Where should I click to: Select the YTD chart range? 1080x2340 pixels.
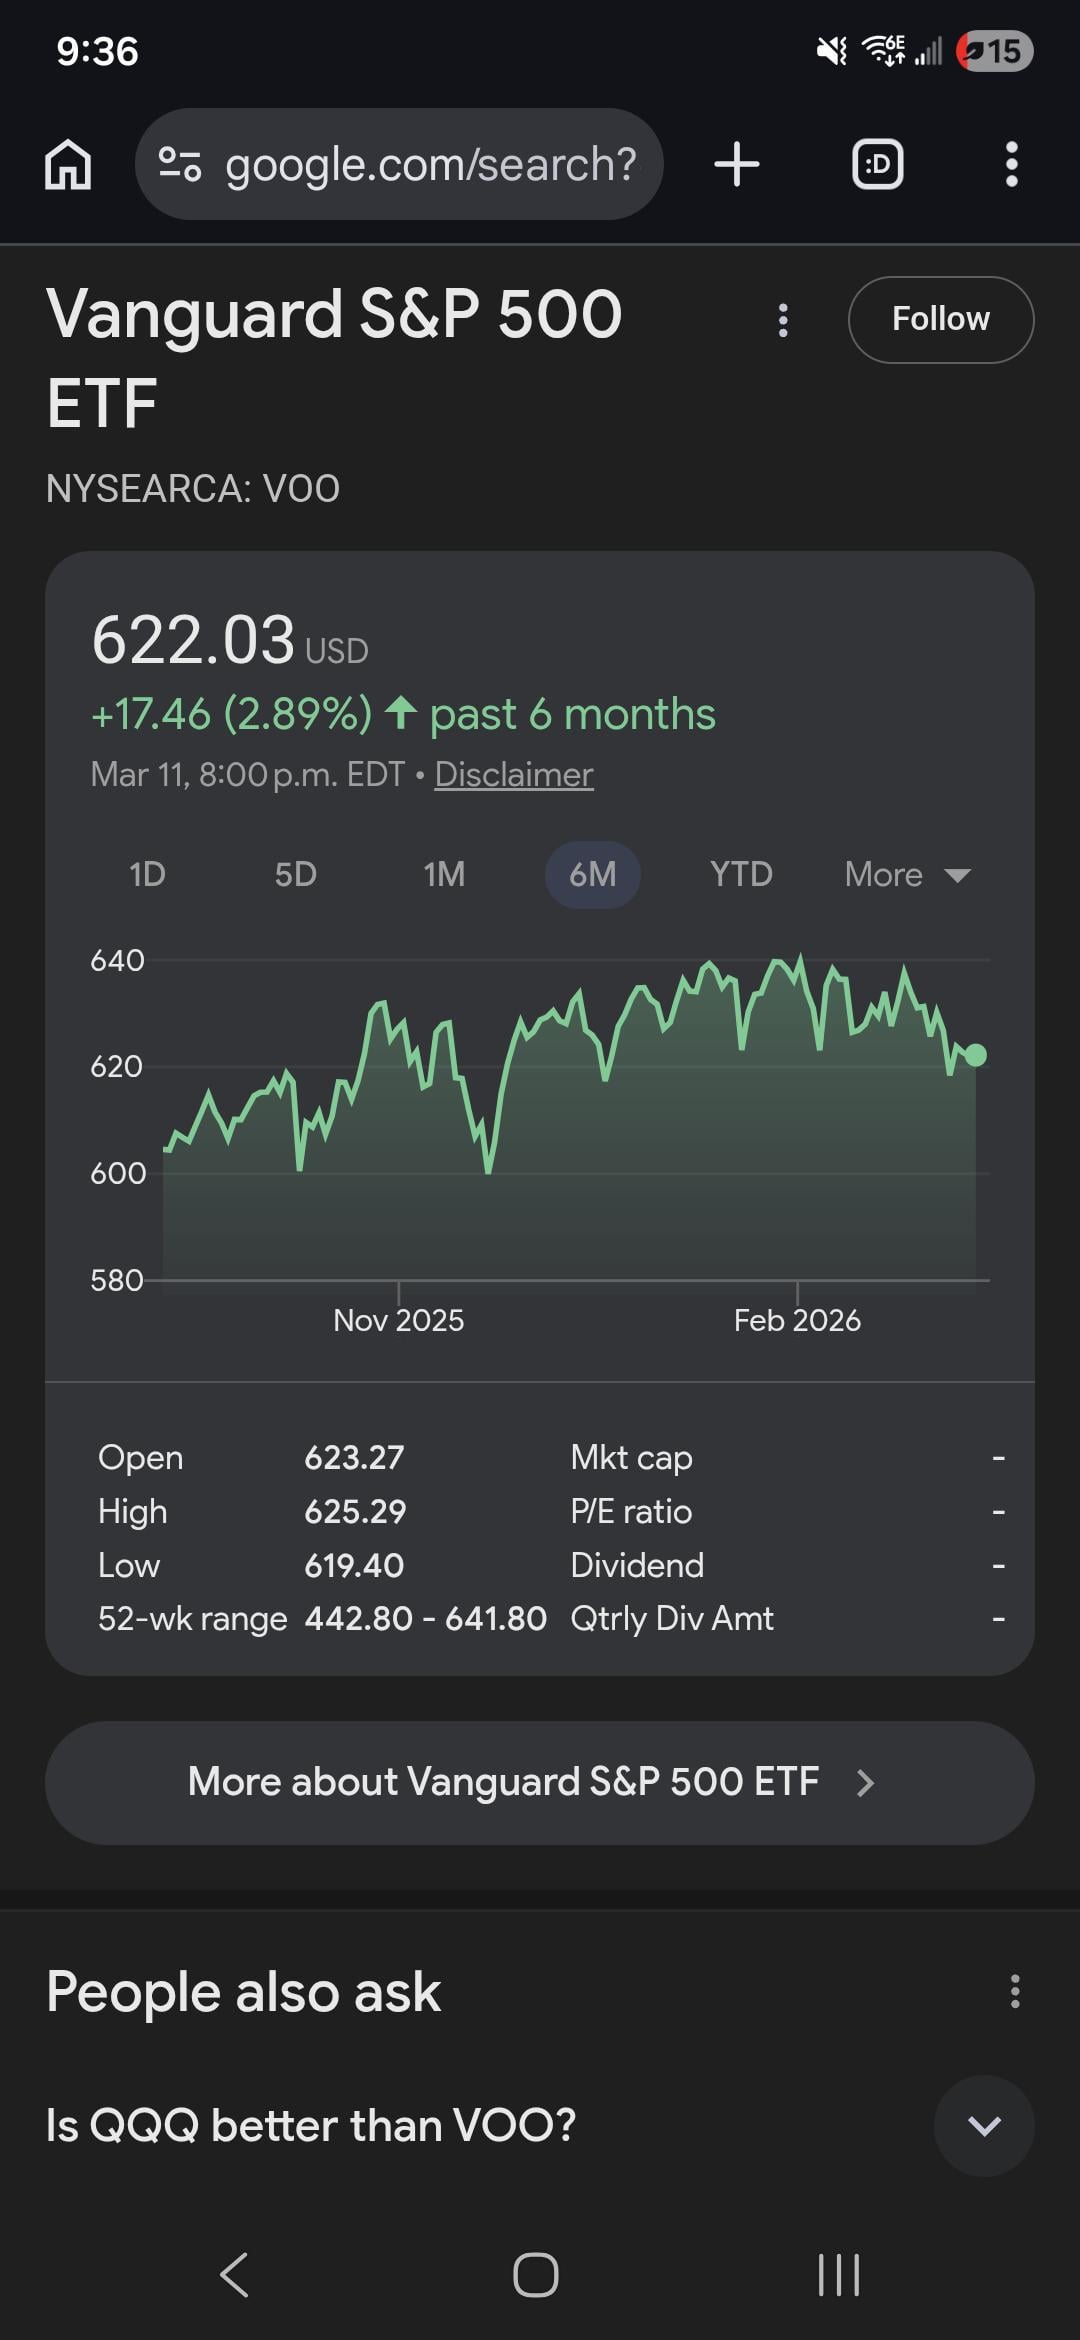[x=741, y=875]
